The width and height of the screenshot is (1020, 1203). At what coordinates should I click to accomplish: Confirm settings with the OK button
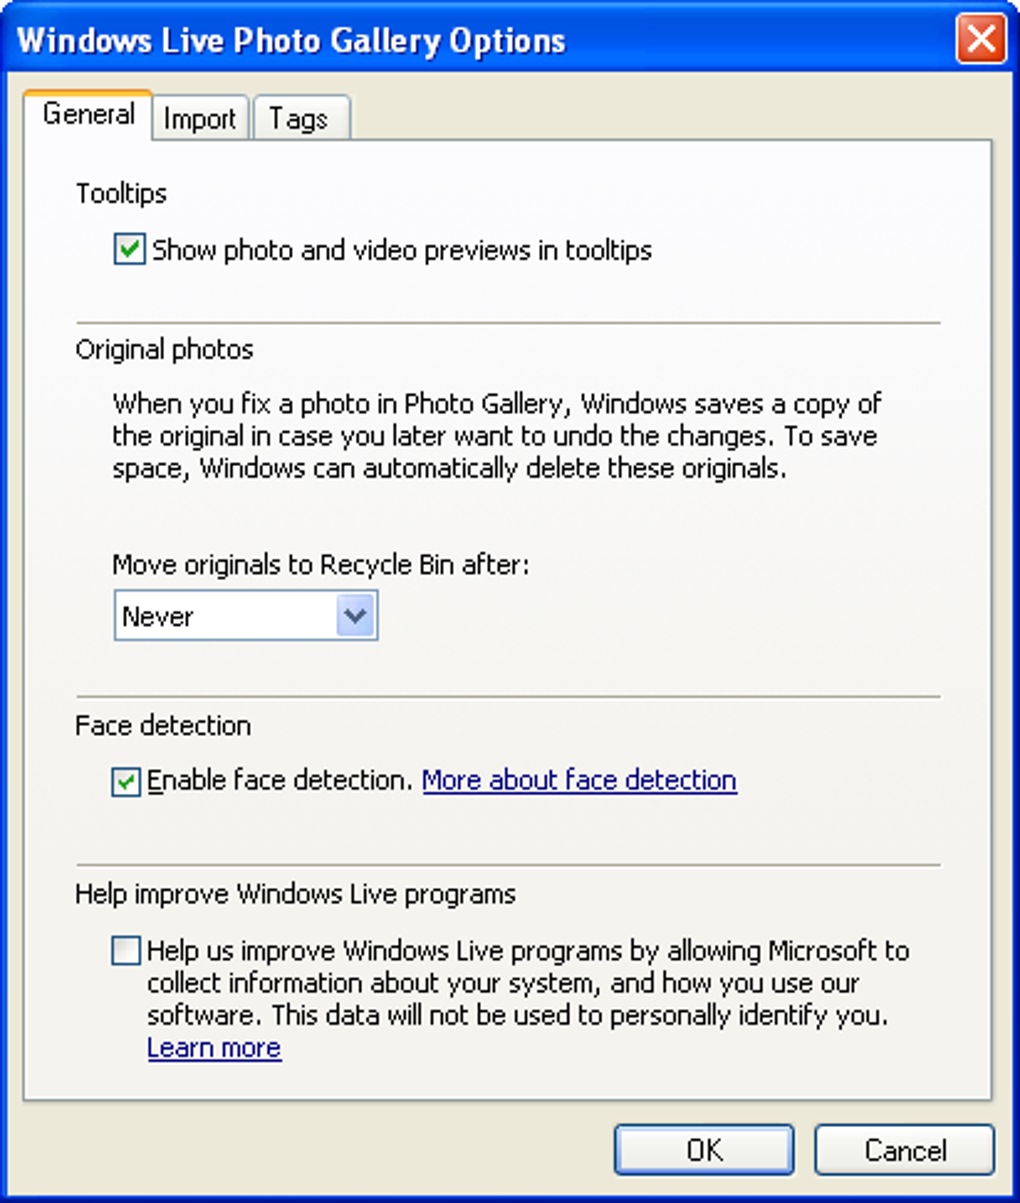click(704, 1149)
